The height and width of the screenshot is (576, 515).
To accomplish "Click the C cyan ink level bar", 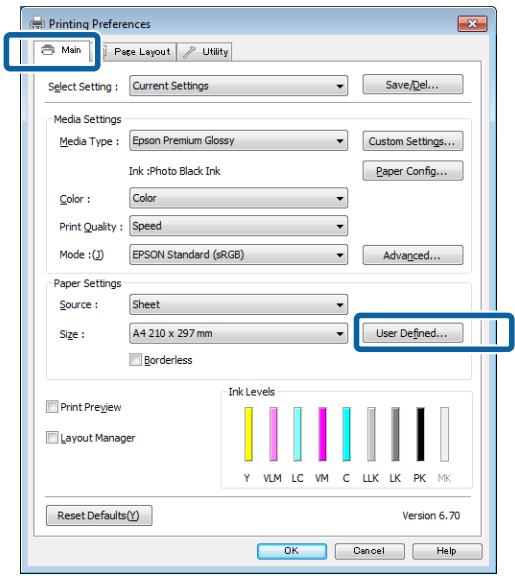I will point(346,434).
